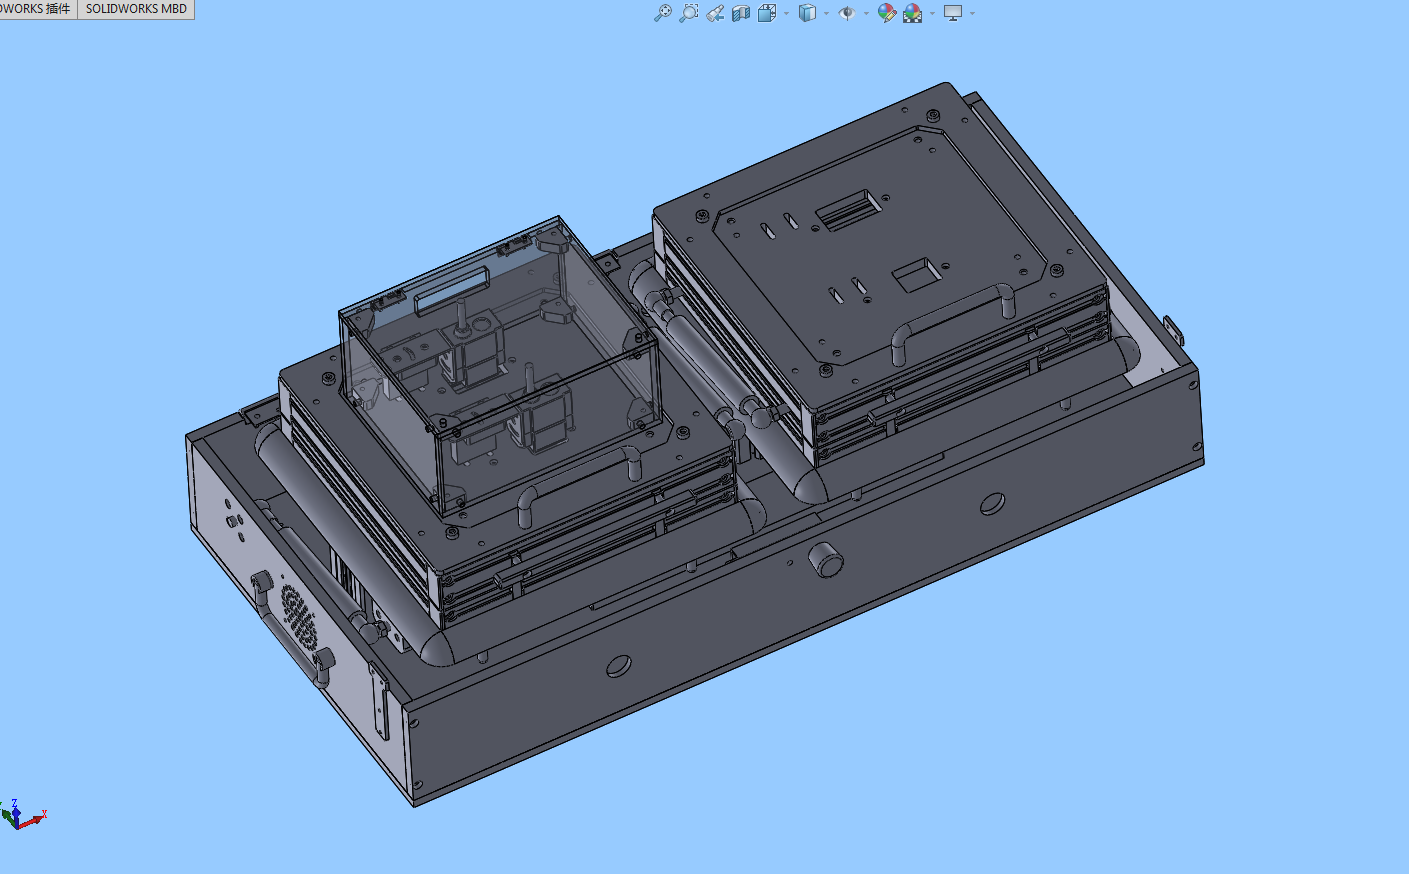Switch to the SOLIDWORKS 插件 tab
Screen dimensions: 1409x874
(37, 9)
